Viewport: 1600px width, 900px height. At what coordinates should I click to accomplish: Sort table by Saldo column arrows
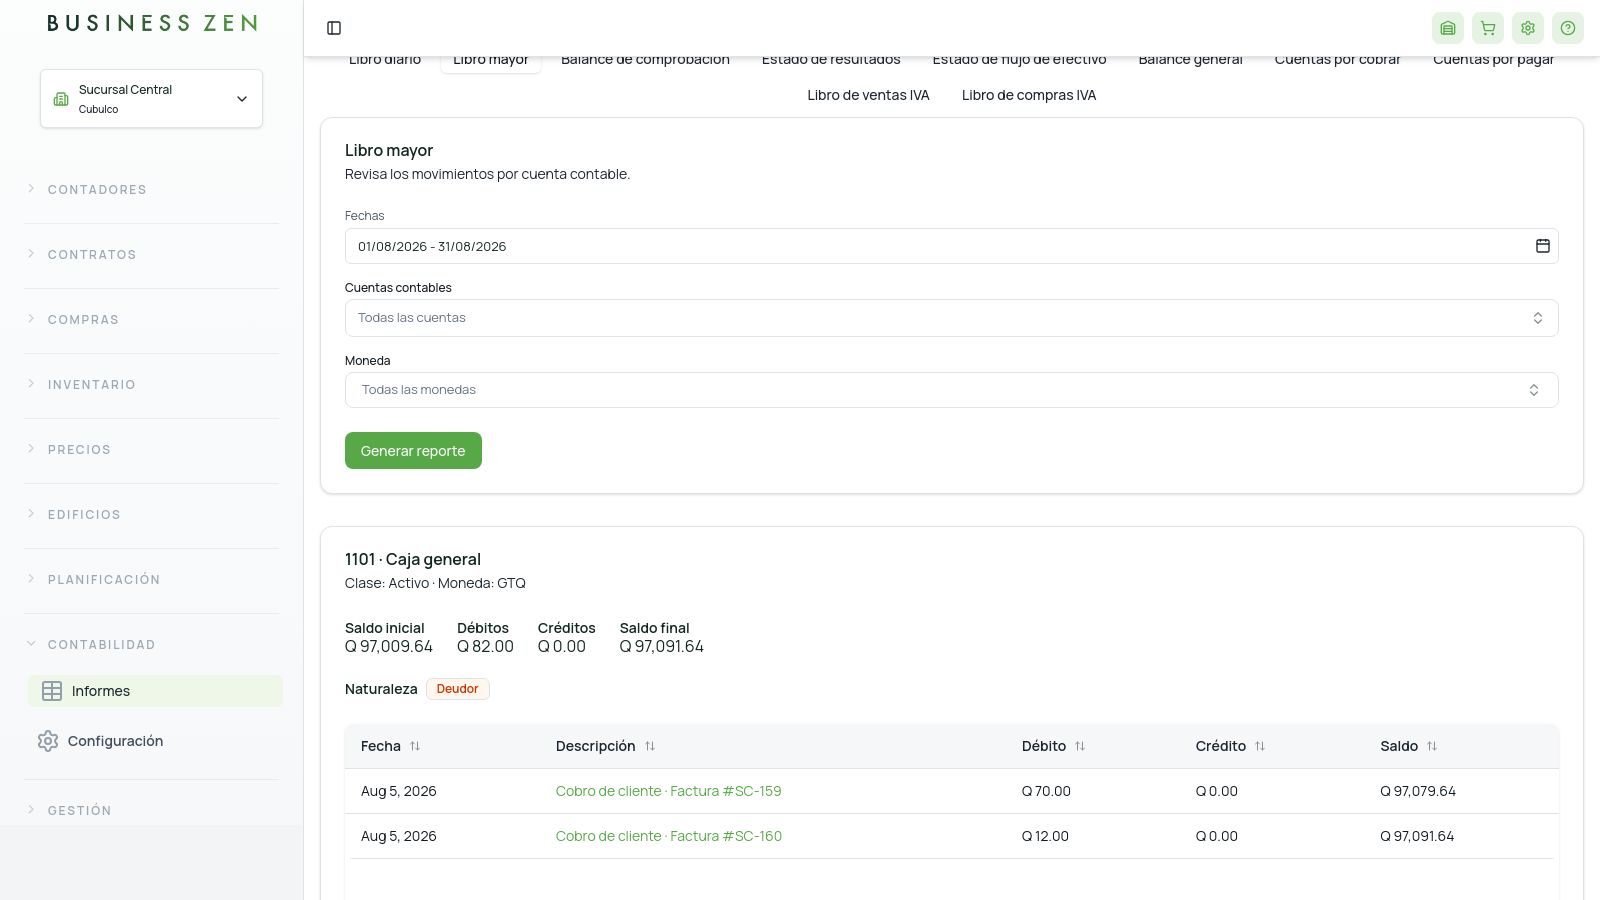pos(1432,746)
